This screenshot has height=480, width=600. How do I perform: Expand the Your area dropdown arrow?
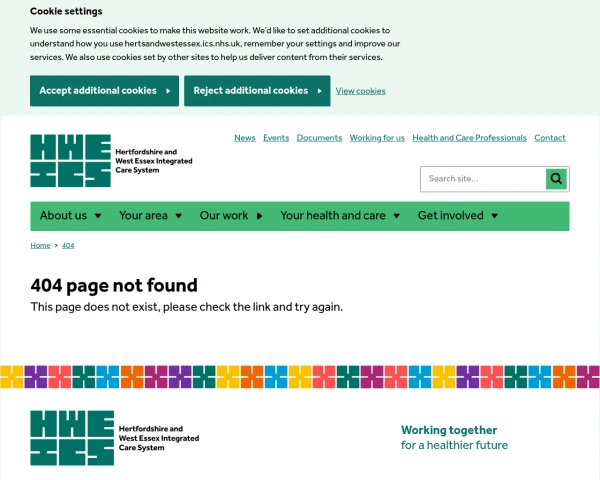point(178,216)
